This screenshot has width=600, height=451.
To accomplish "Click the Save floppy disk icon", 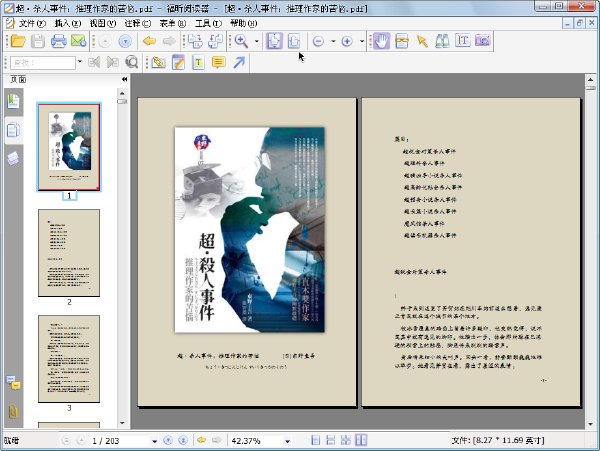I will pyautogui.click(x=38, y=41).
